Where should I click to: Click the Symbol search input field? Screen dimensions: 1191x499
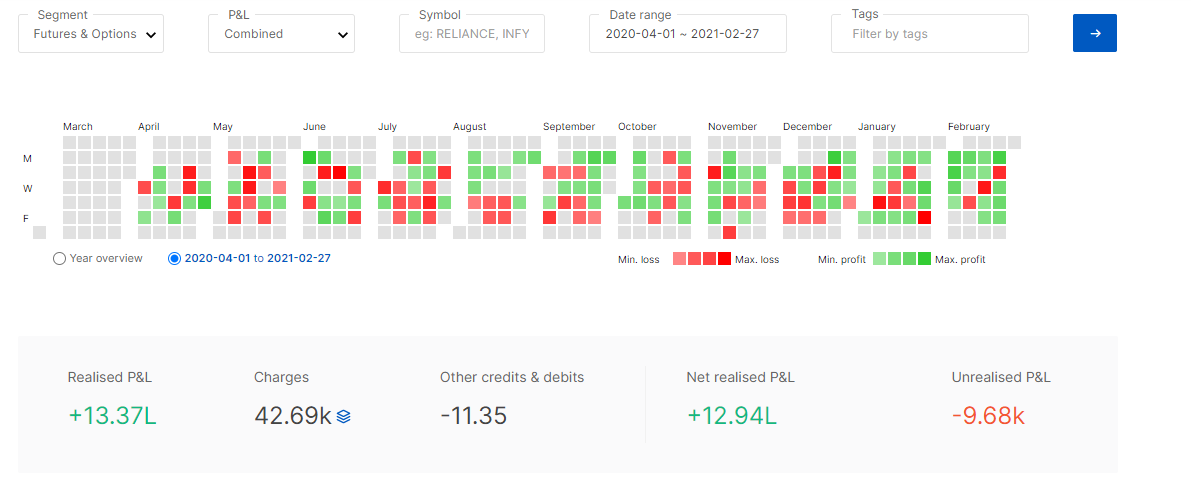pyautogui.click(x=472, y=33)
